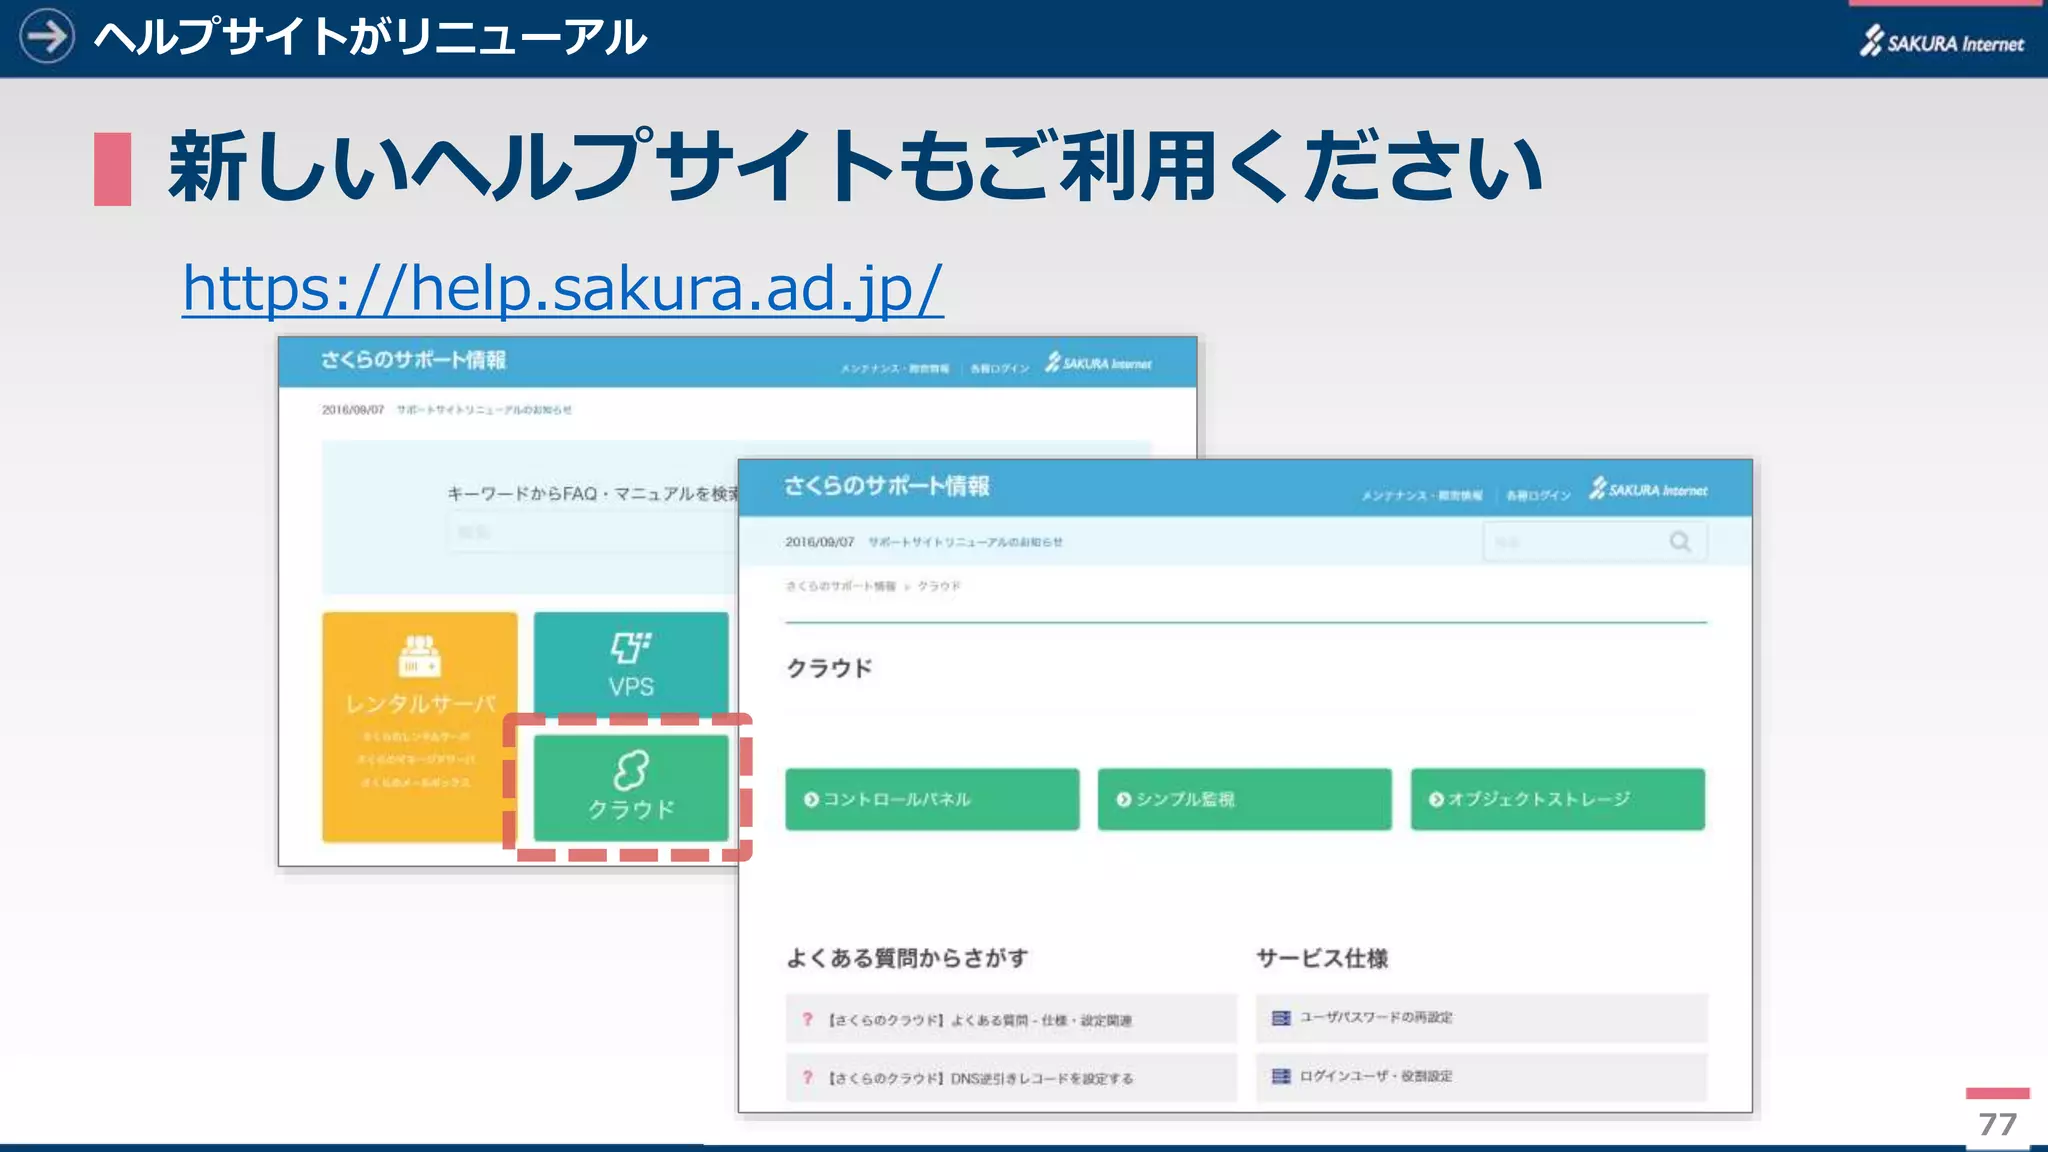2048x1152 pixels.
Task: Click よくある質問からさがす heading
Action: pyautogui.click(x=907, y=958)
